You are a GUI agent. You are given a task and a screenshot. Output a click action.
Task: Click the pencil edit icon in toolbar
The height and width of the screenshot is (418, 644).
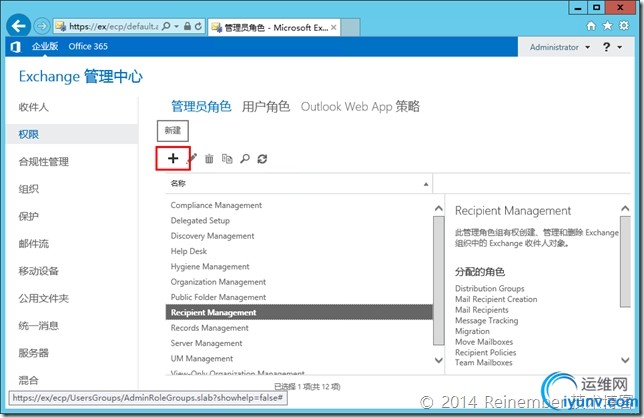pyautogui.click(x=192, y=158)
